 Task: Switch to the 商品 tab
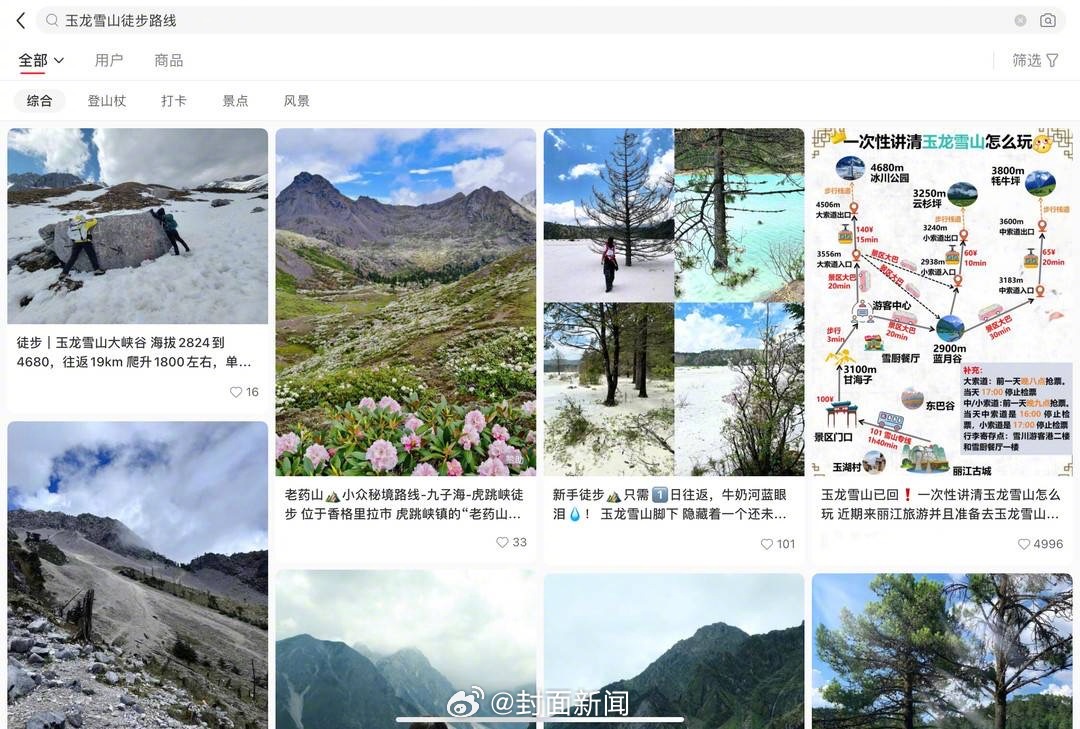tap(169, 61)
